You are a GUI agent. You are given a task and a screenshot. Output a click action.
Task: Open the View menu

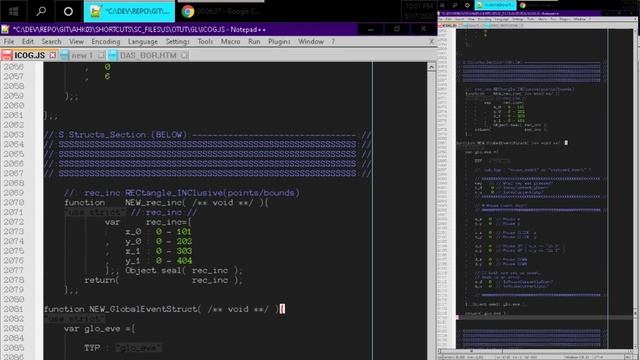[x=76, y=42]
